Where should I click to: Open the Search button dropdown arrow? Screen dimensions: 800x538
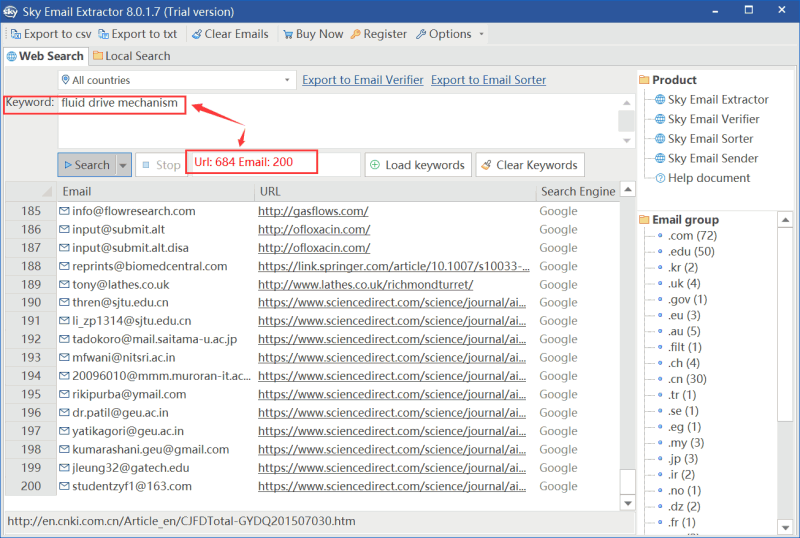coord(123,165)
